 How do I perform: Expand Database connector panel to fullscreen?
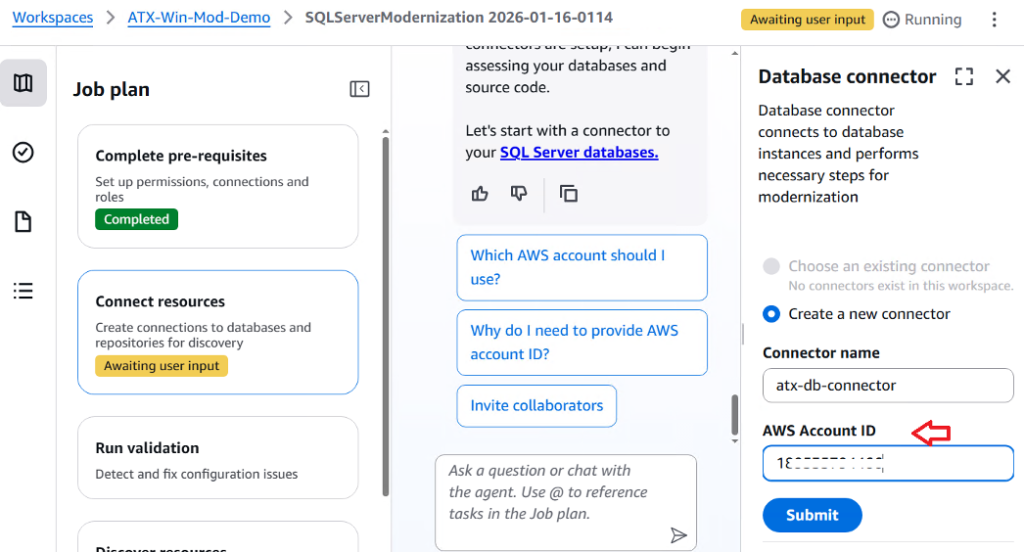(964, 77)
